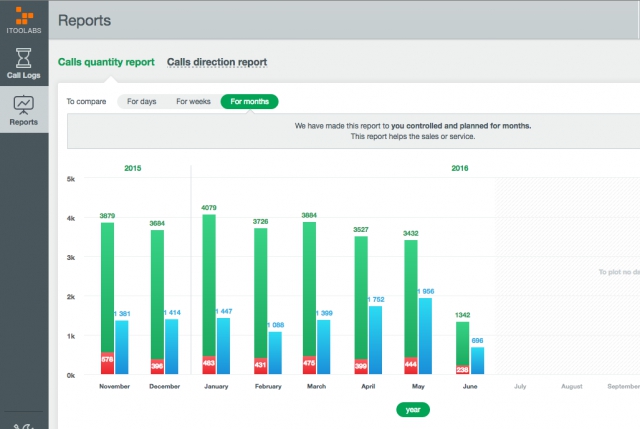
Task: Click December green bar showing 3684
Action: pos(157,294)
